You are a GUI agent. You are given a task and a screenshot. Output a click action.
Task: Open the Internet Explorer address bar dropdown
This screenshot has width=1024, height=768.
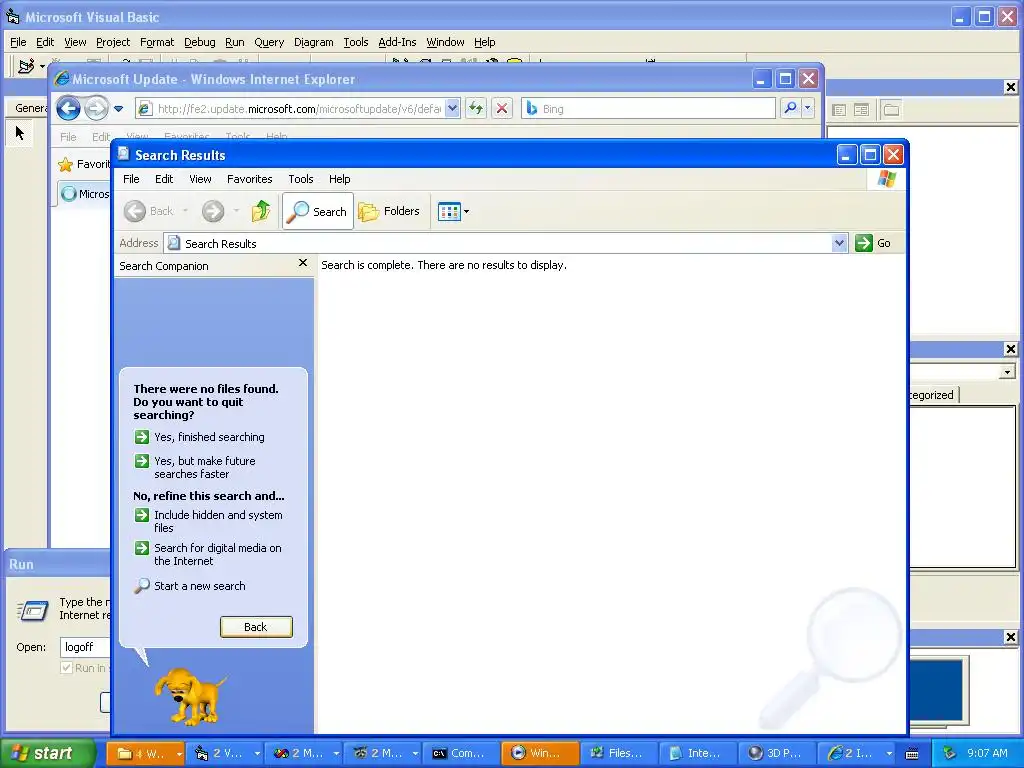453,108
